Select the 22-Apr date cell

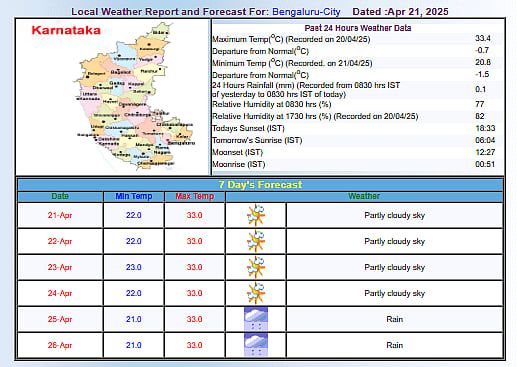[x=60, y=241]
